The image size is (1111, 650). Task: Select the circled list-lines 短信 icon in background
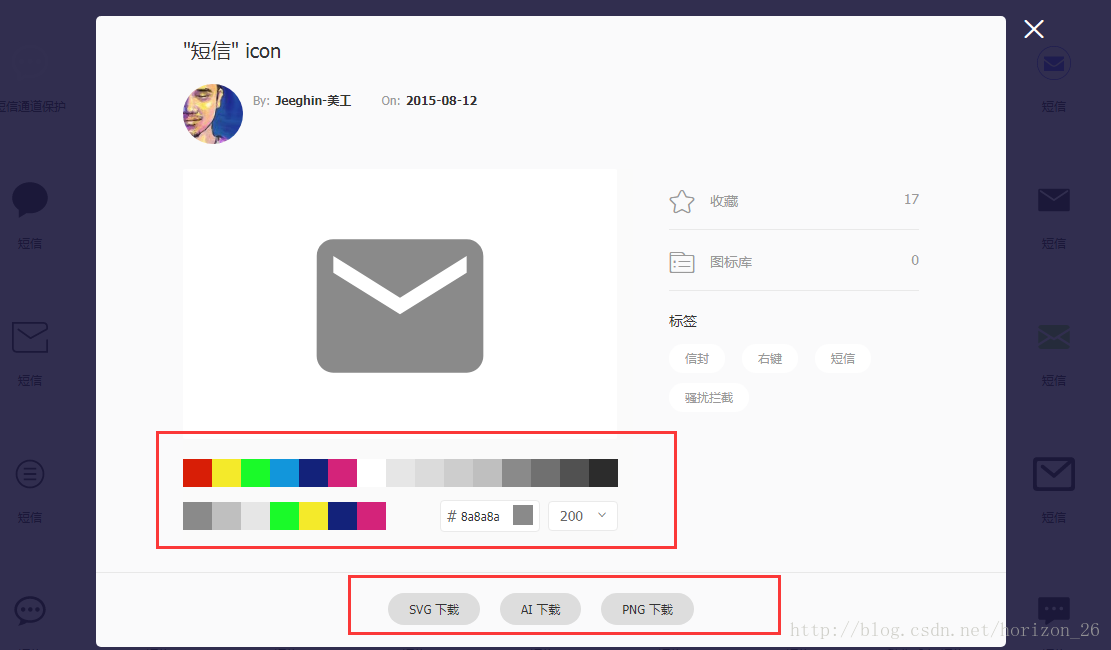point(30,474)
